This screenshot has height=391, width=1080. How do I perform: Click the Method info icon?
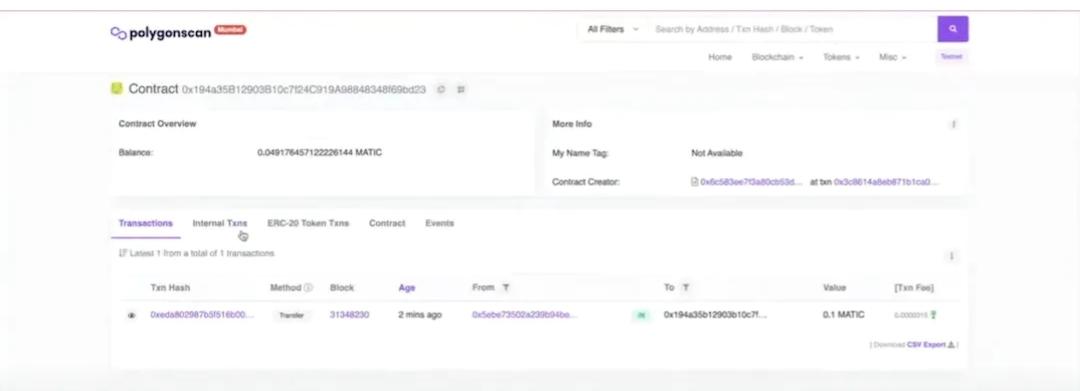tap(309, 287)
